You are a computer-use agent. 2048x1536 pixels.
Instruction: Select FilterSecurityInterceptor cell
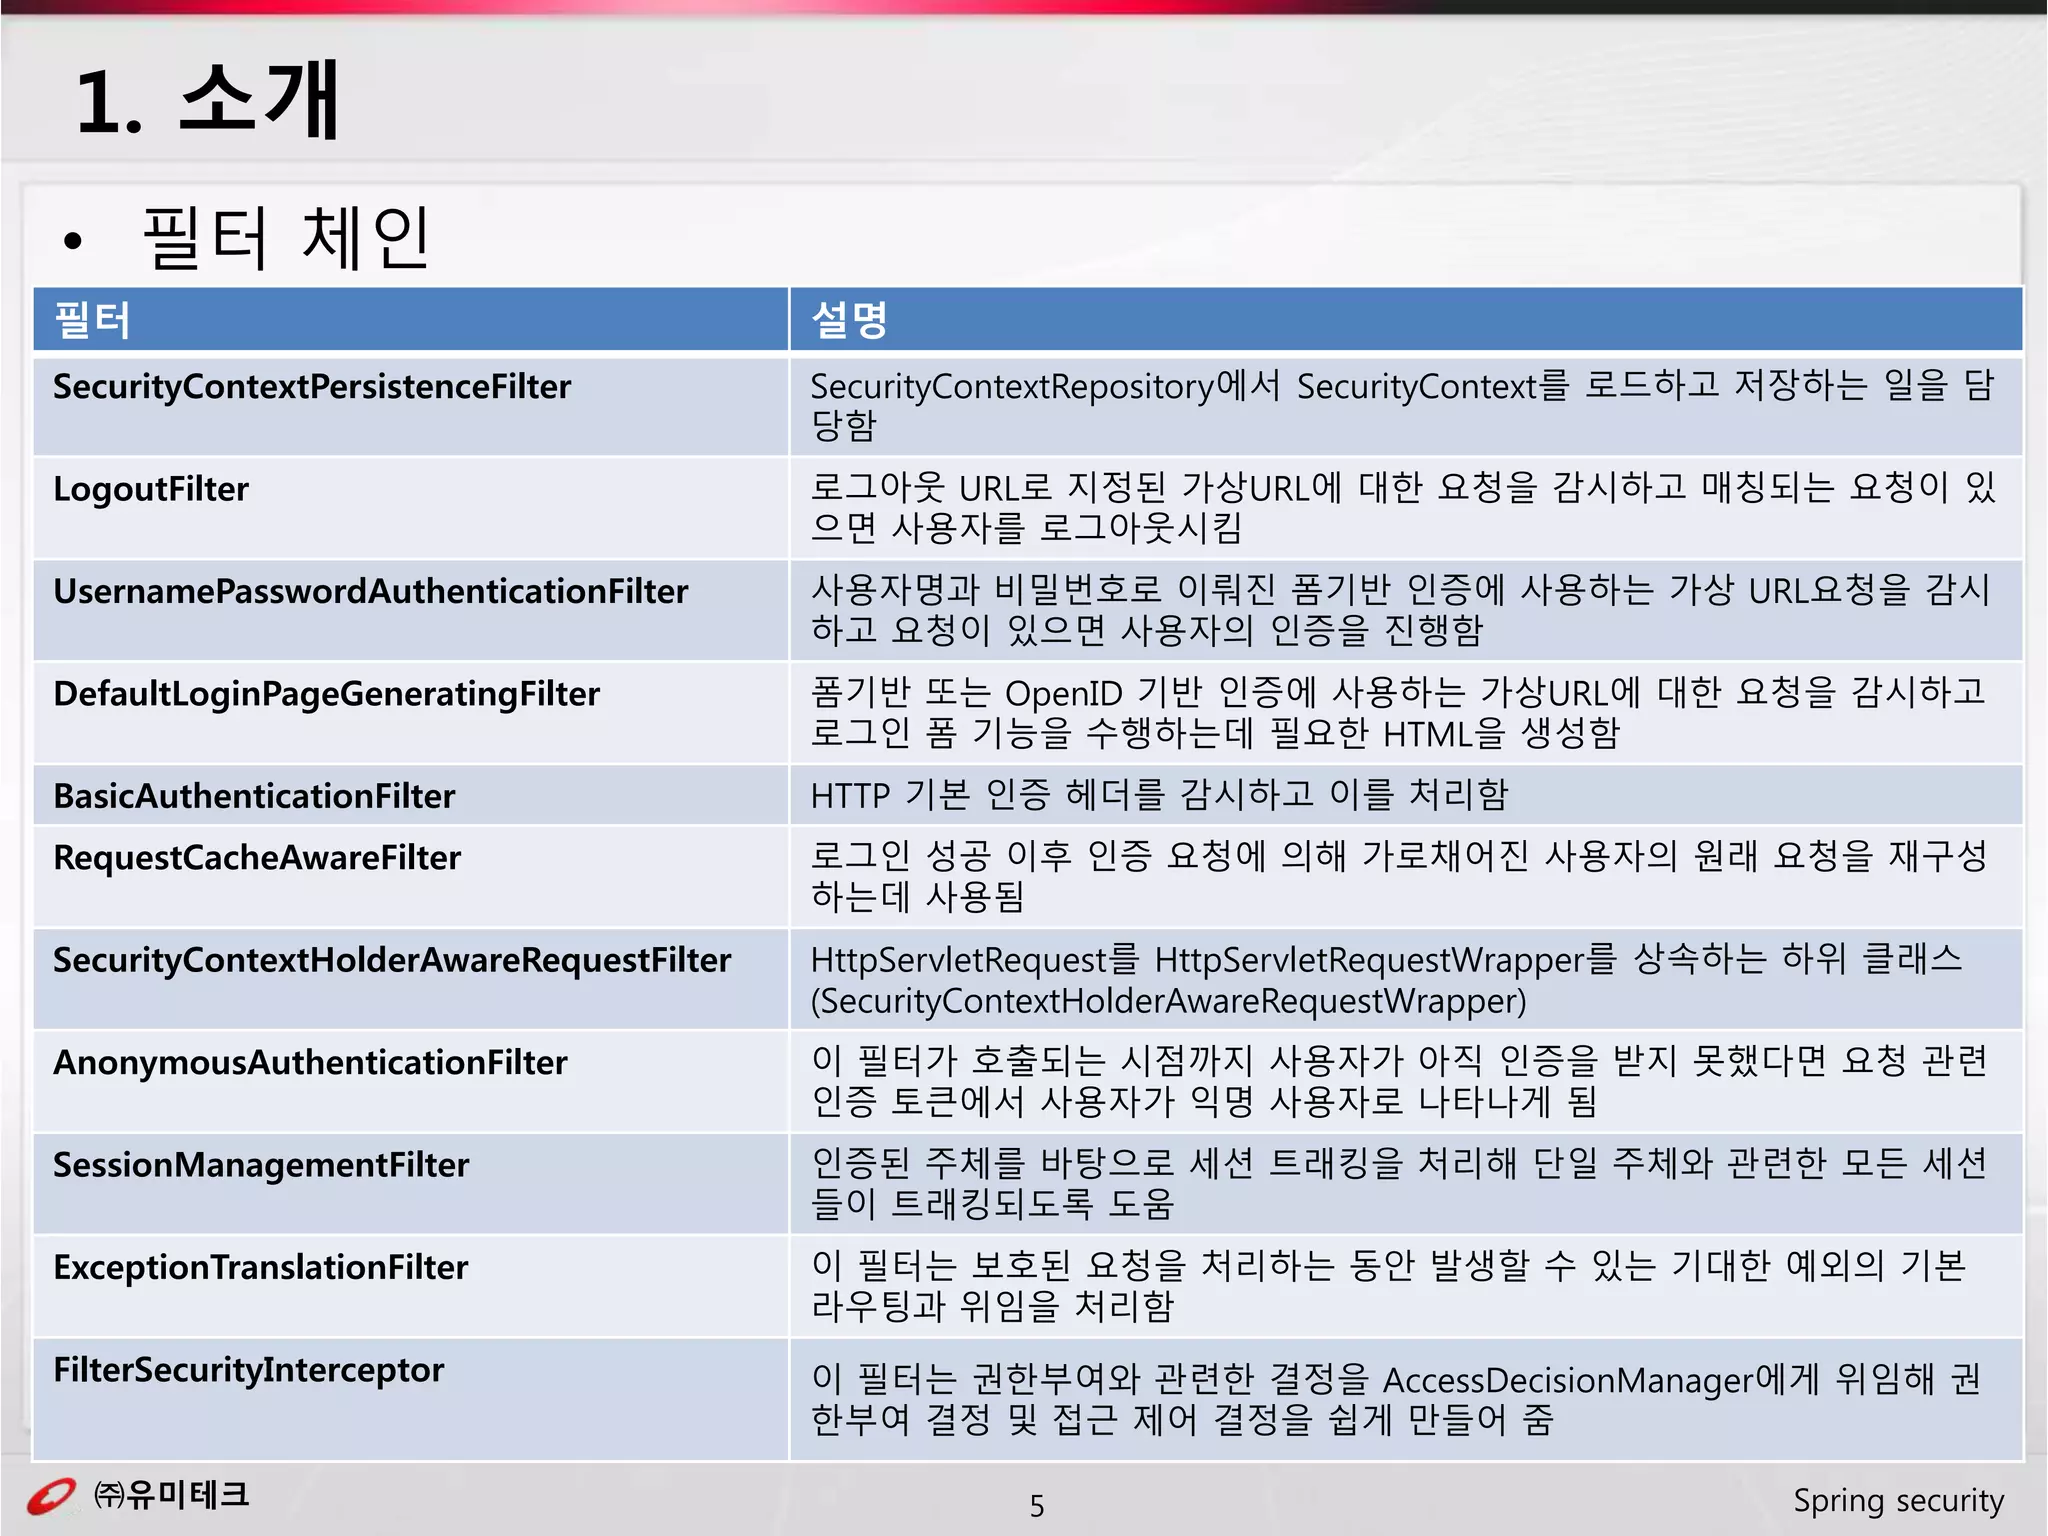[411, 1400]
